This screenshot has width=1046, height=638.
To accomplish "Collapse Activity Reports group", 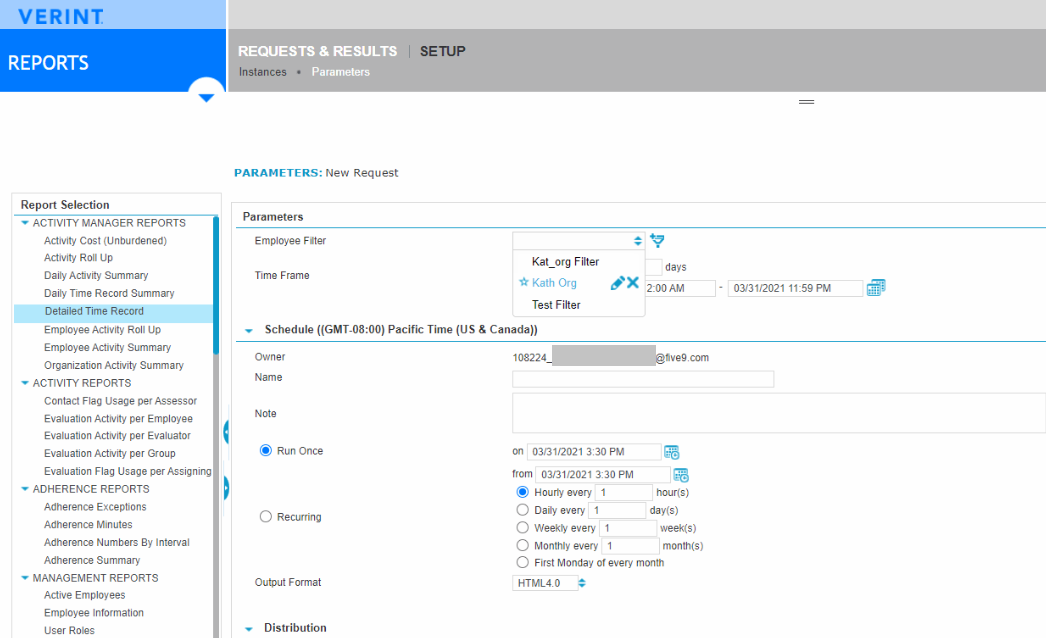I will pyautogui.click(x=25, y=383).
